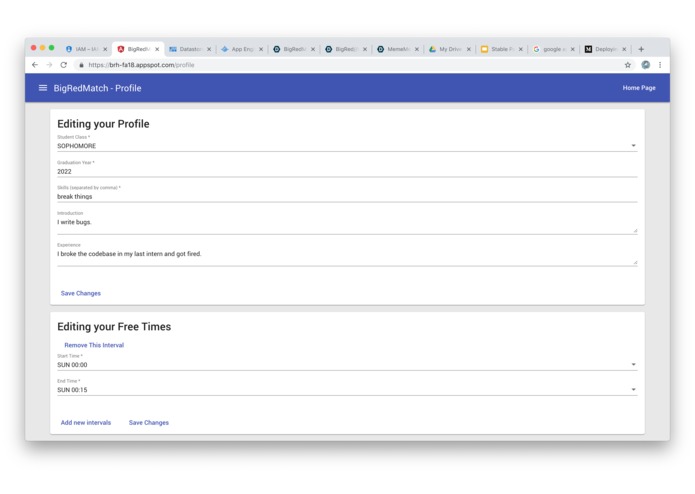Click the 'BigRedMatch - Profile' title

(x=97, y=88)
